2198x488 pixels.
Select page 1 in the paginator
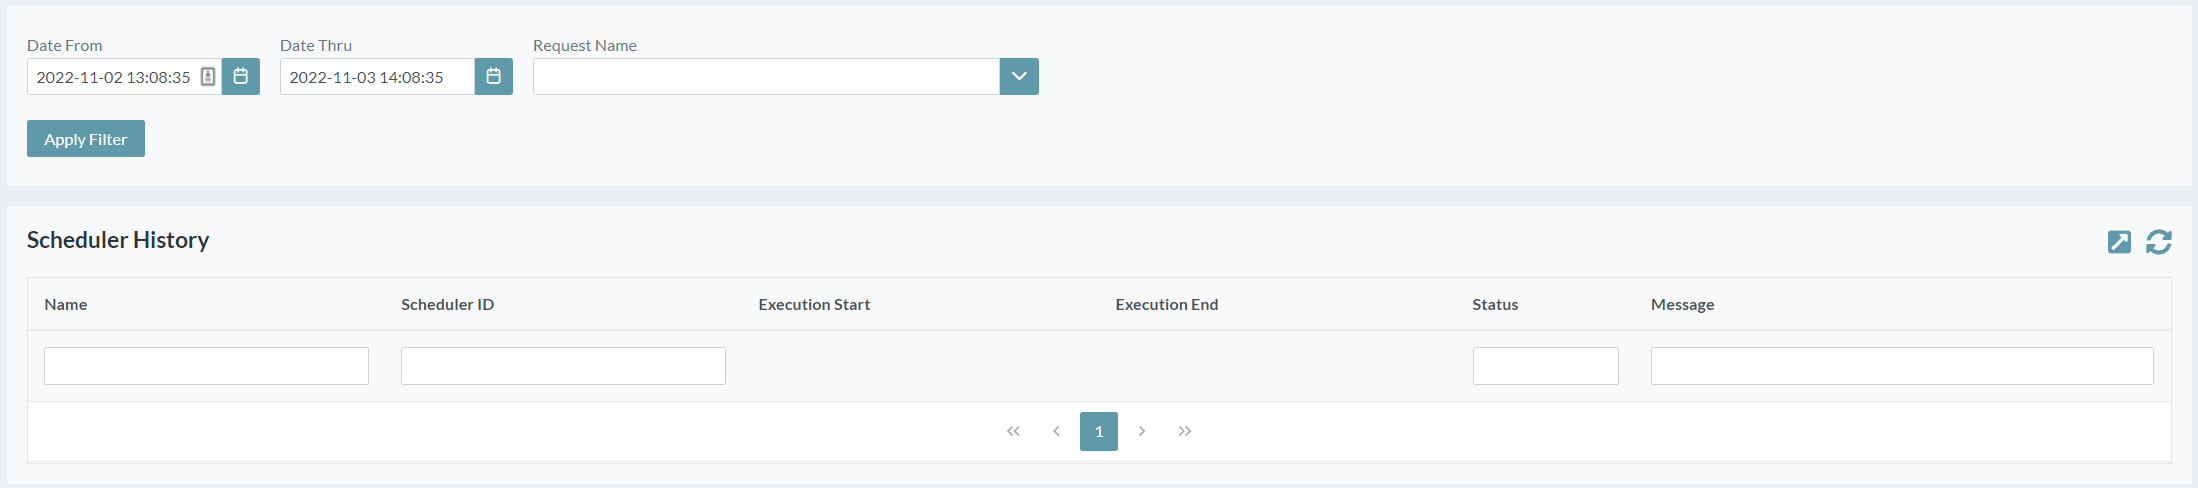[x=1099, y=431]
